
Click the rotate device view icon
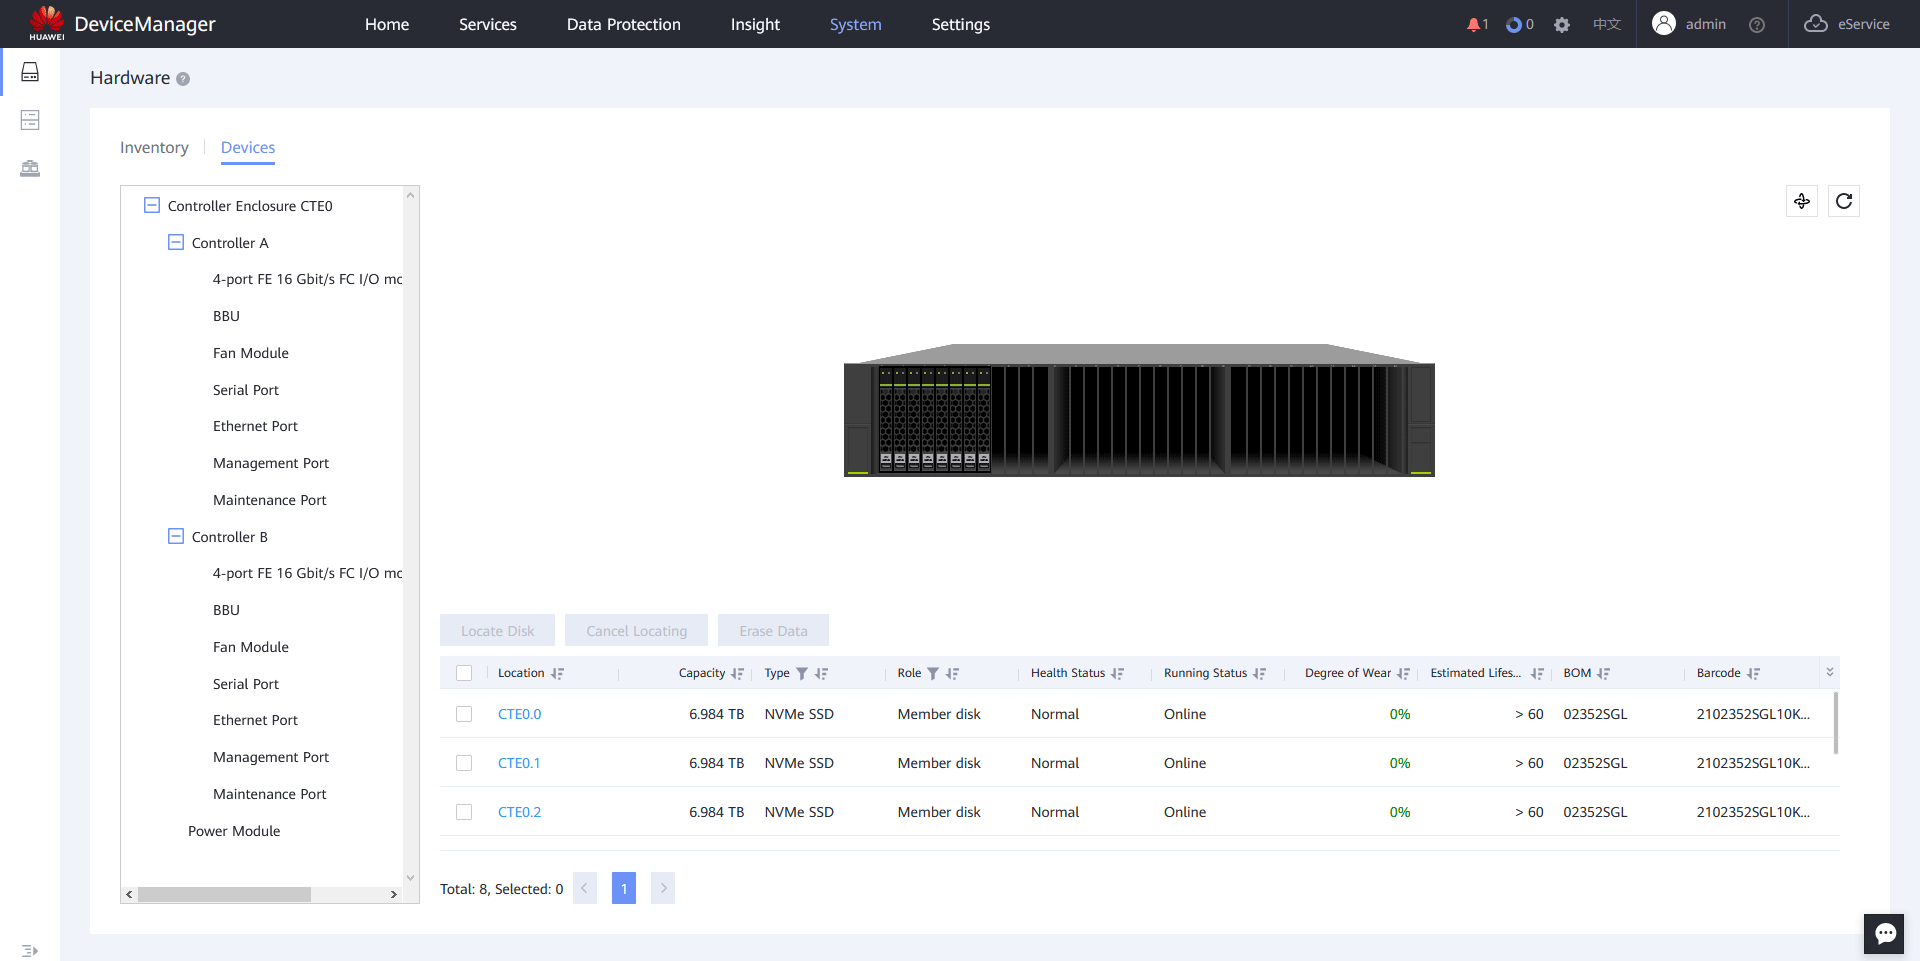1802,201
